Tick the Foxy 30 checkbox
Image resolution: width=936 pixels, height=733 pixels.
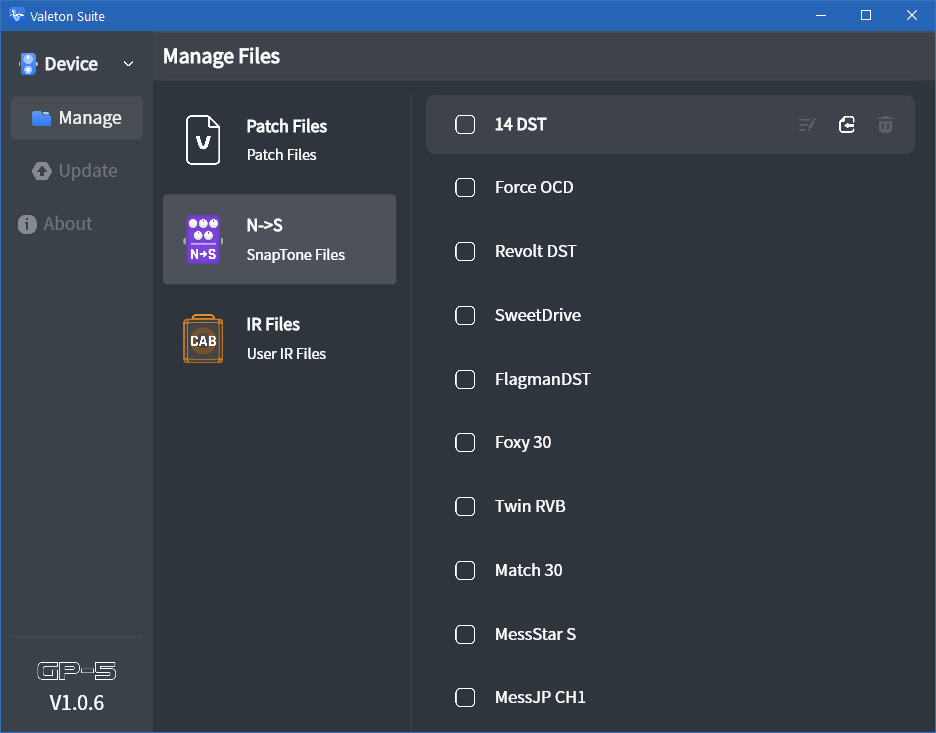[465, 442]
